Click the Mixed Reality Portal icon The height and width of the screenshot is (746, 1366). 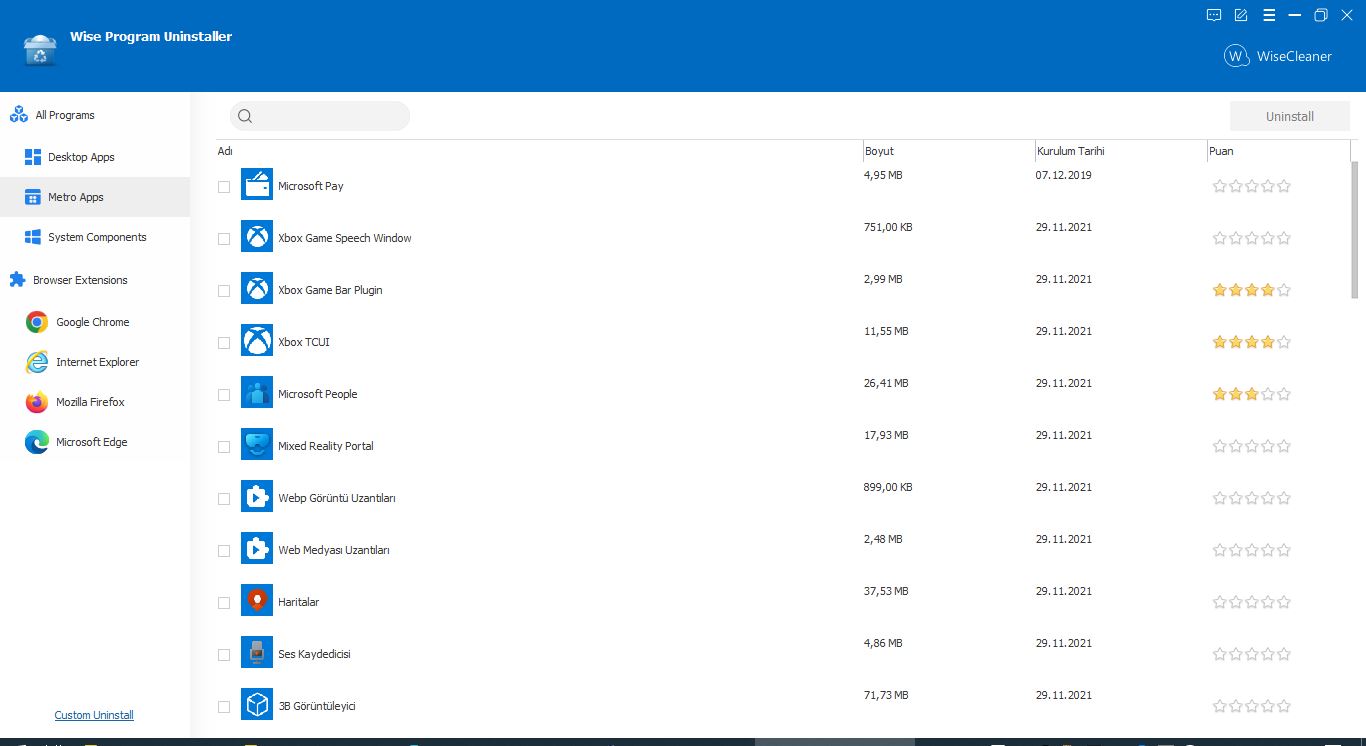257,446
